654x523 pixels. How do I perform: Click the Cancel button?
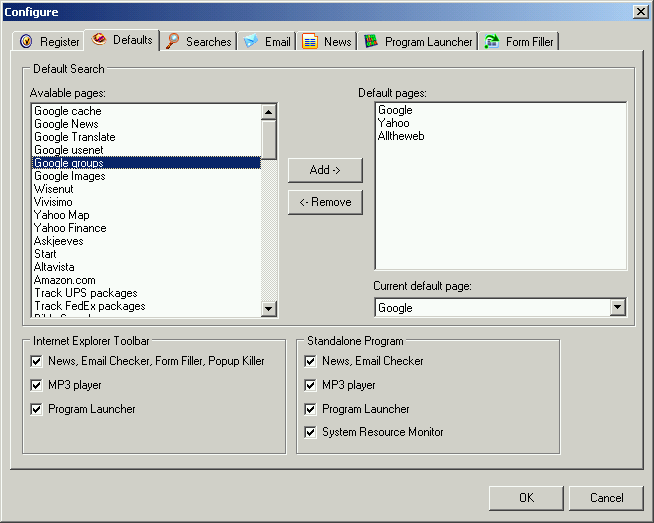pyautogui.click(x=606, y=498)
